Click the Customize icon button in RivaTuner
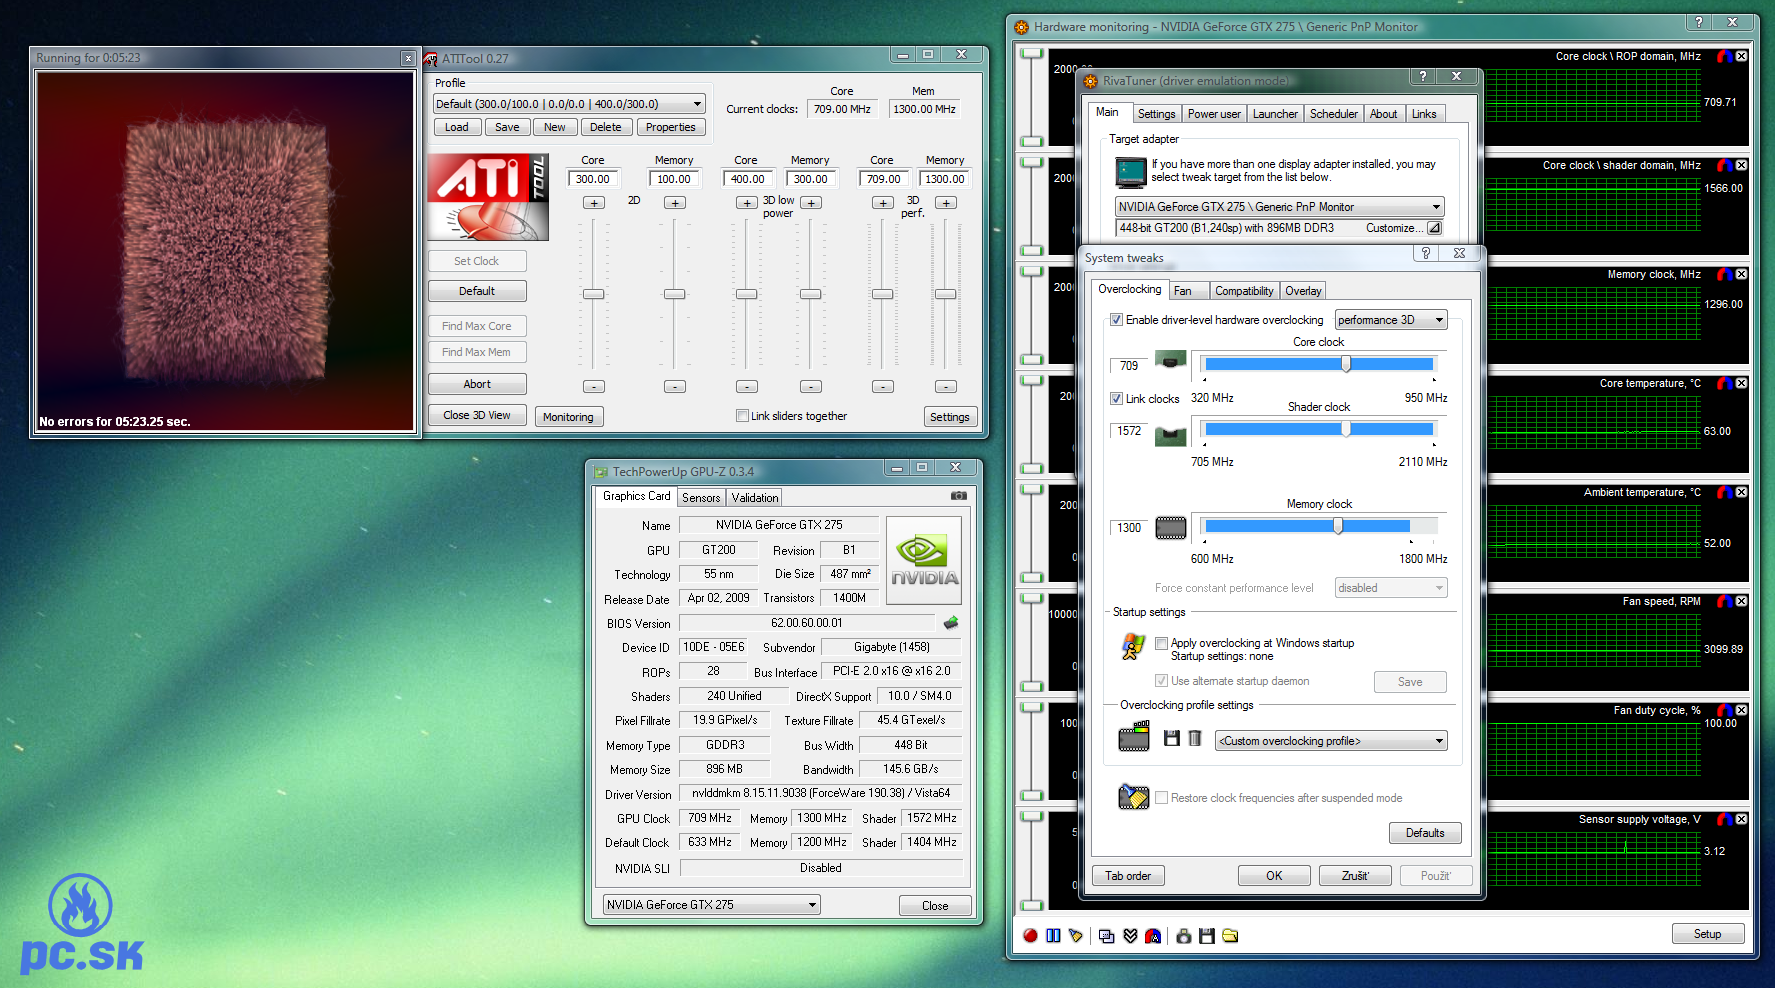 click(1434, 228)
